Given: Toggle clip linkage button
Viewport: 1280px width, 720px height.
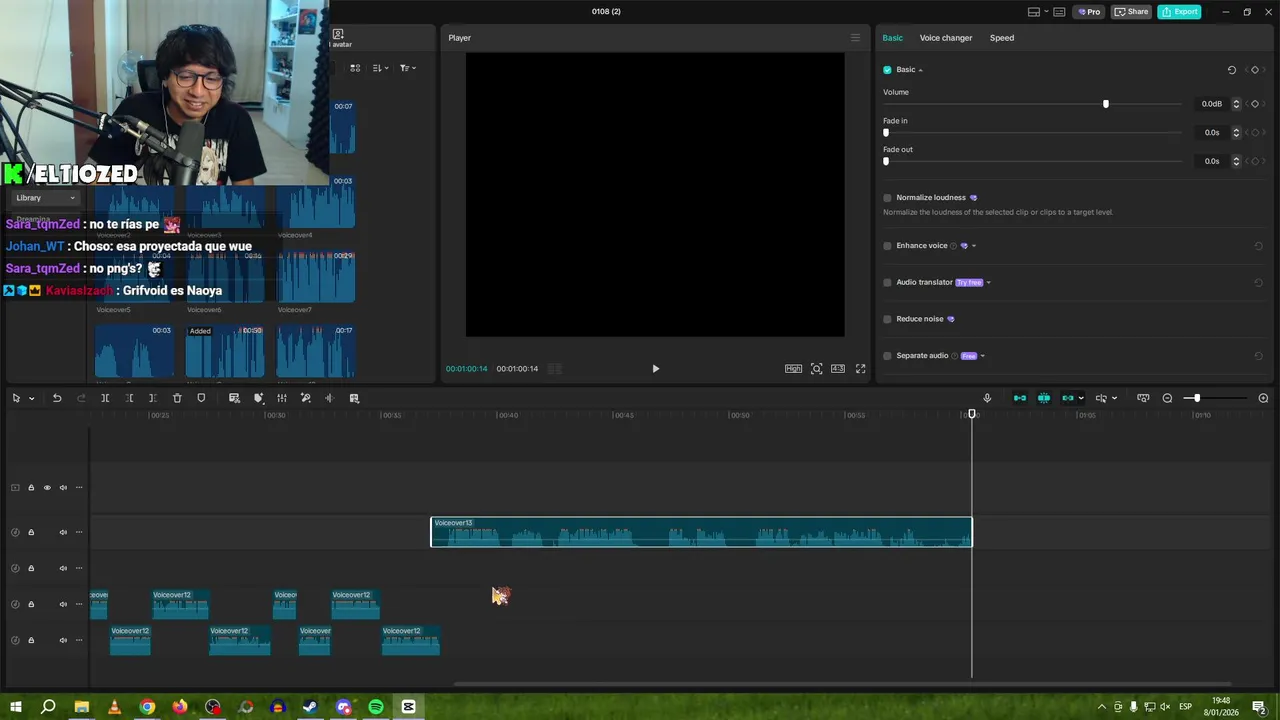Looking at the screenshot, I should [1068, 398].
